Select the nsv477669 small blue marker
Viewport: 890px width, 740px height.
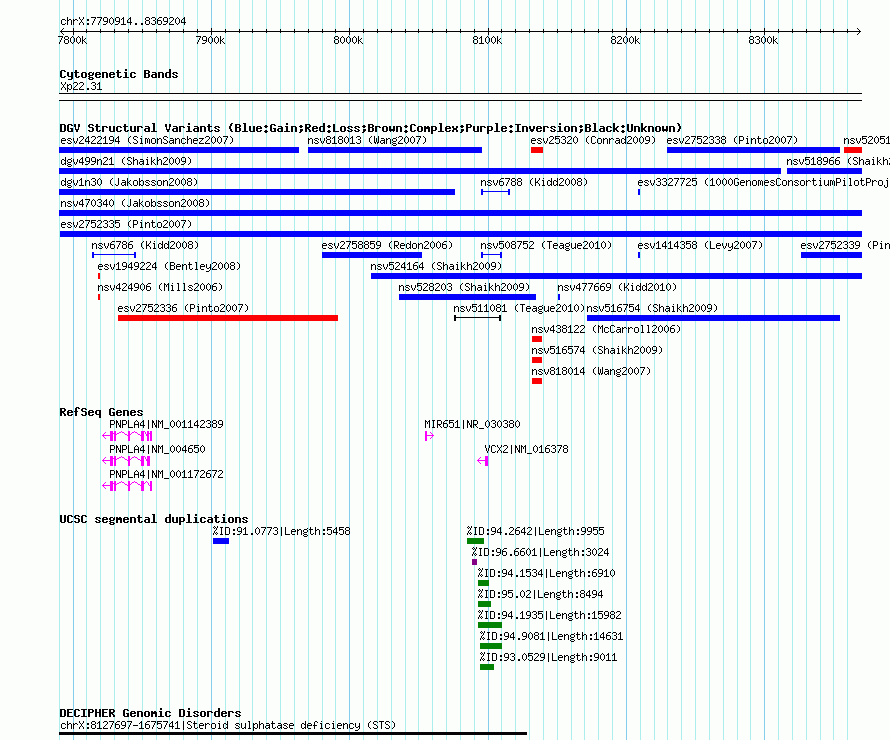(x=559, y=297)
